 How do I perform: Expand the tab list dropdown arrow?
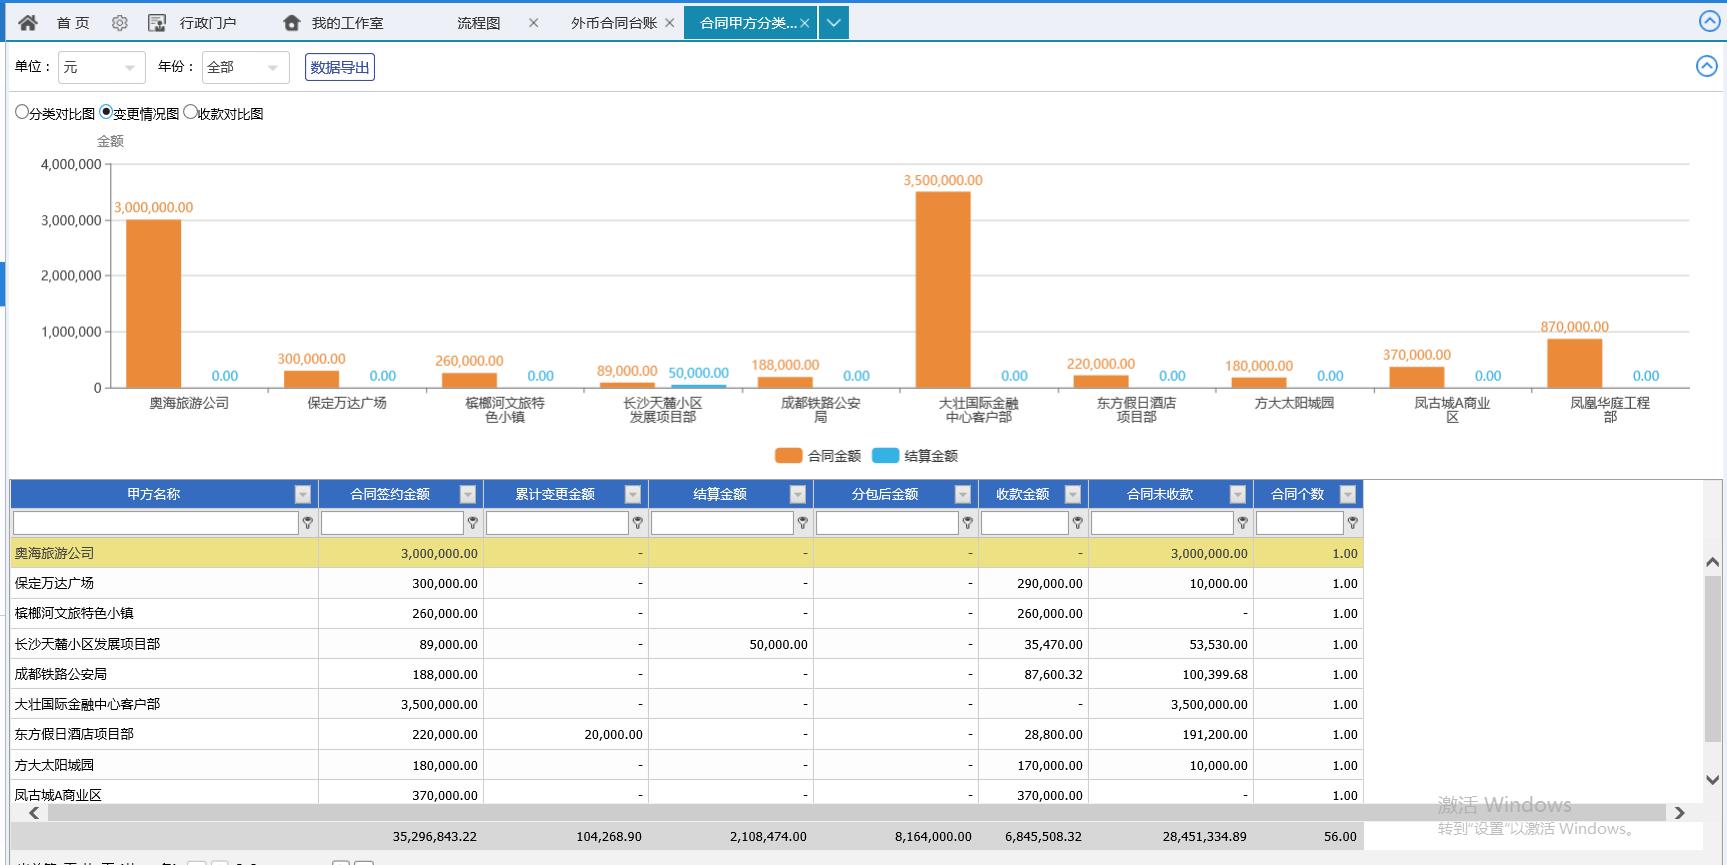coord(833,23)
